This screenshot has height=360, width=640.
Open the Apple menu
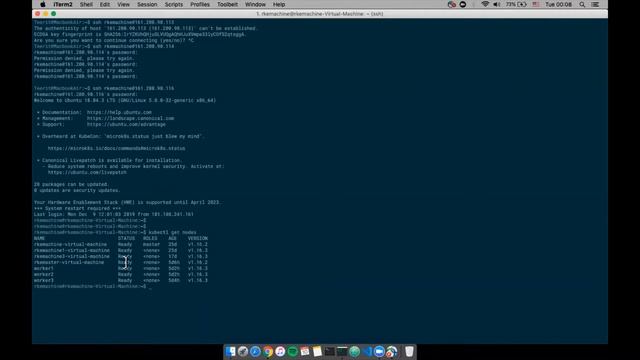tap(43, 4)
